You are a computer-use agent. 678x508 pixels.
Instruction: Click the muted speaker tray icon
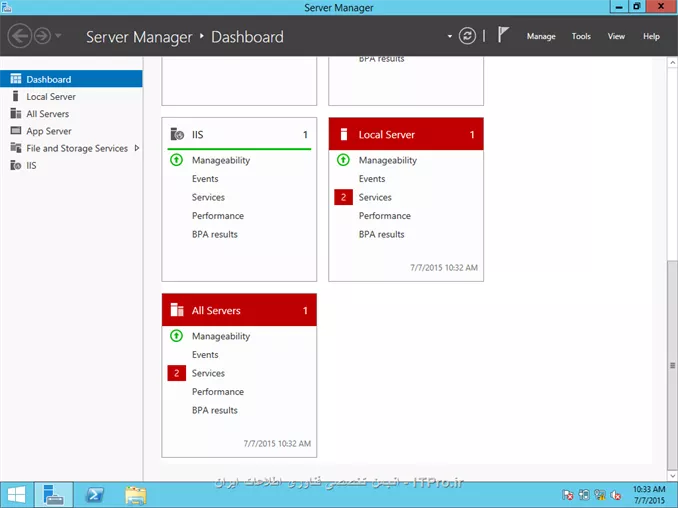click(x=615, y=495)
